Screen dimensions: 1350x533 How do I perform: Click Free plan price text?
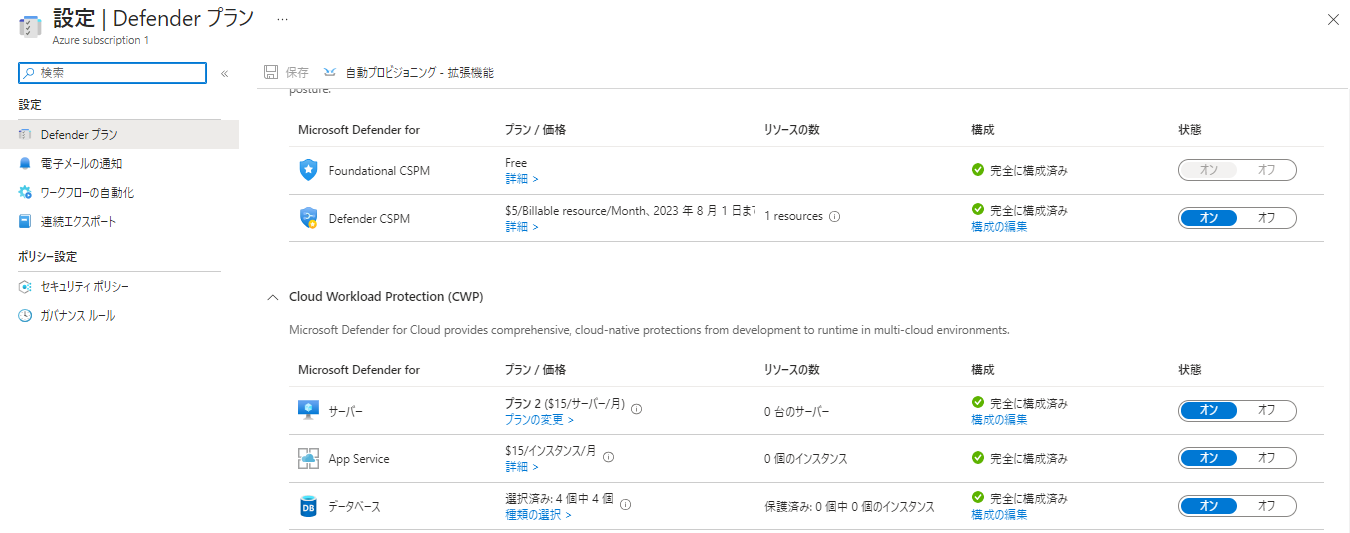pos(516,163)
